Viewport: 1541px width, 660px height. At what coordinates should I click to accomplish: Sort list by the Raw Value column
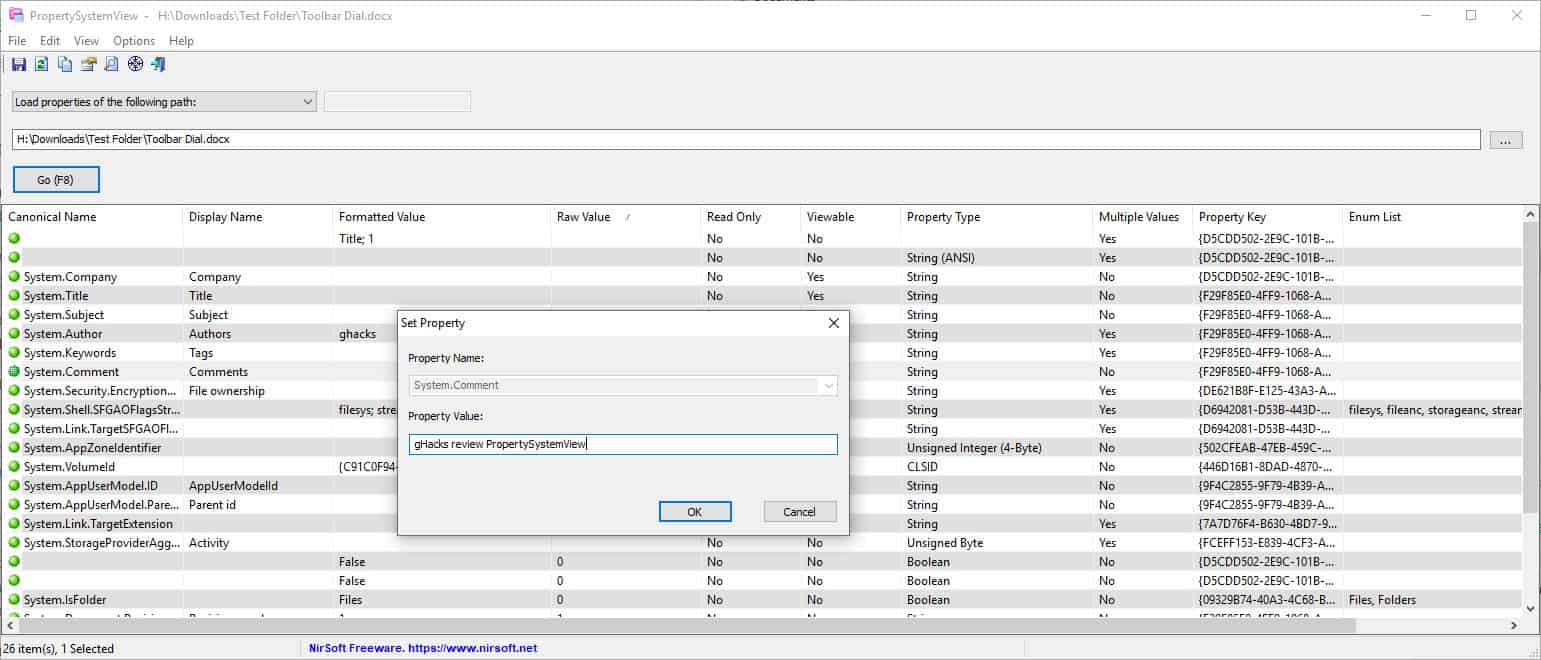point(583,216)
